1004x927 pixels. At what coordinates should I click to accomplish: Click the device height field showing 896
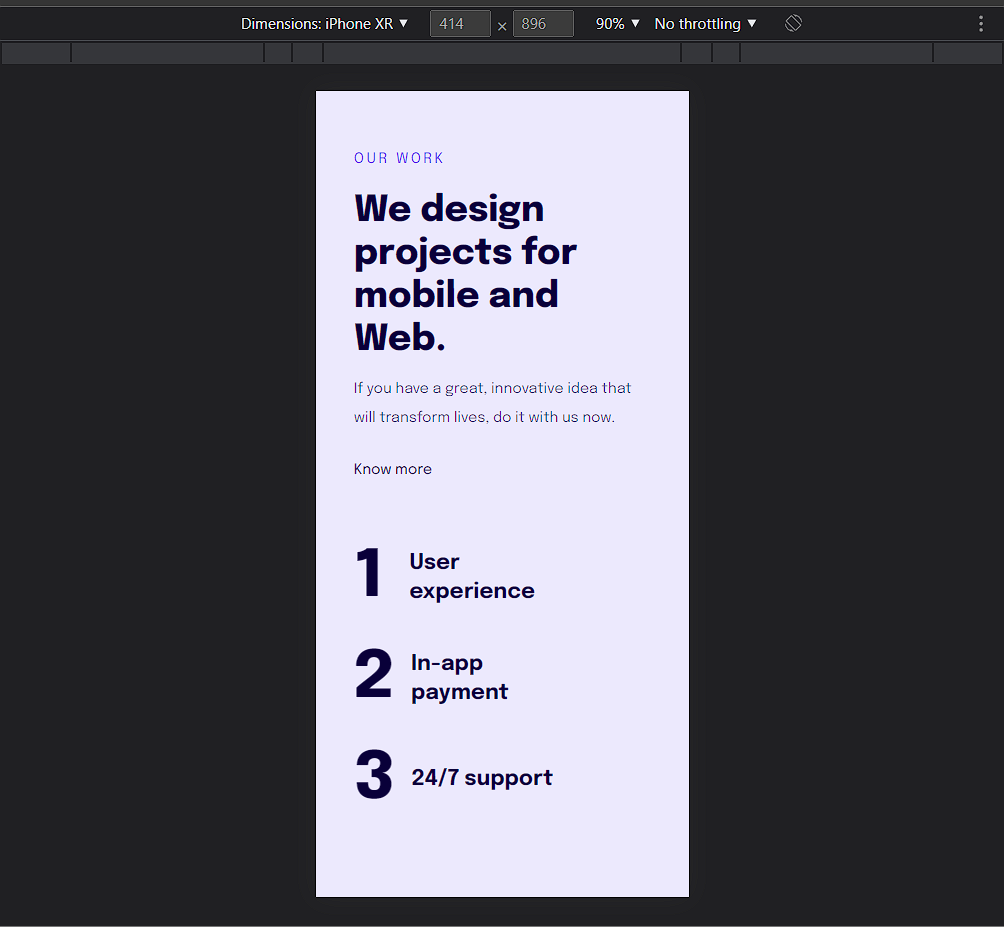[543, 23]
